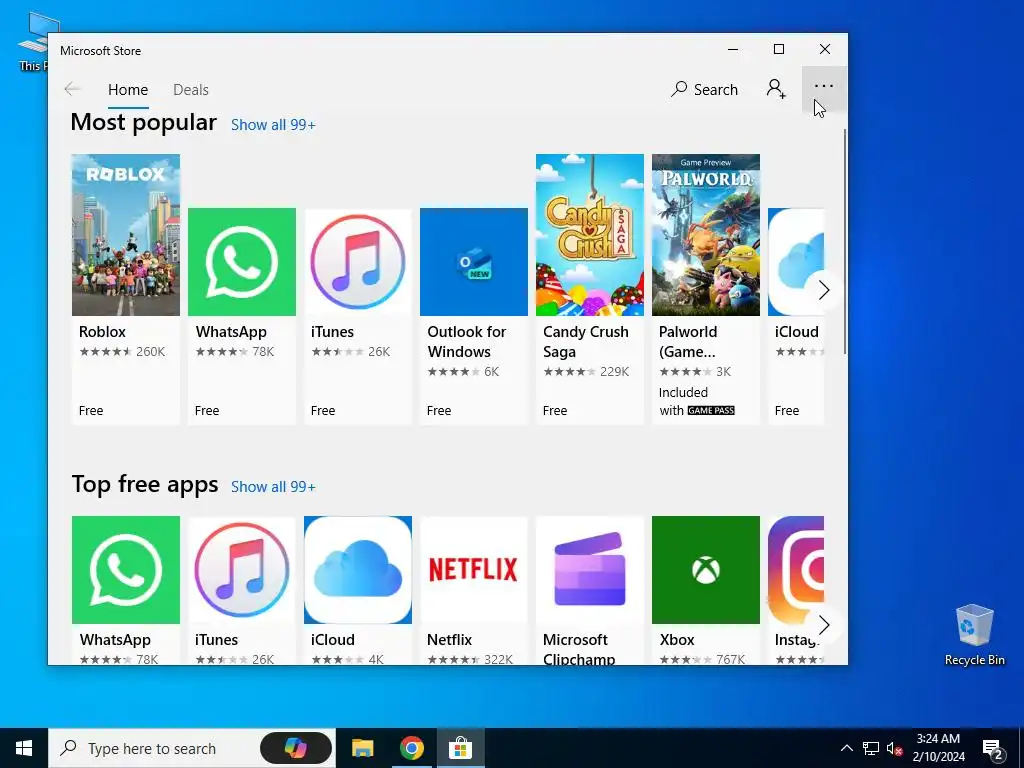Show next apps in Top free apps row
The height and width of the screenshot is (768, 1024).
(x=824, y=625)
